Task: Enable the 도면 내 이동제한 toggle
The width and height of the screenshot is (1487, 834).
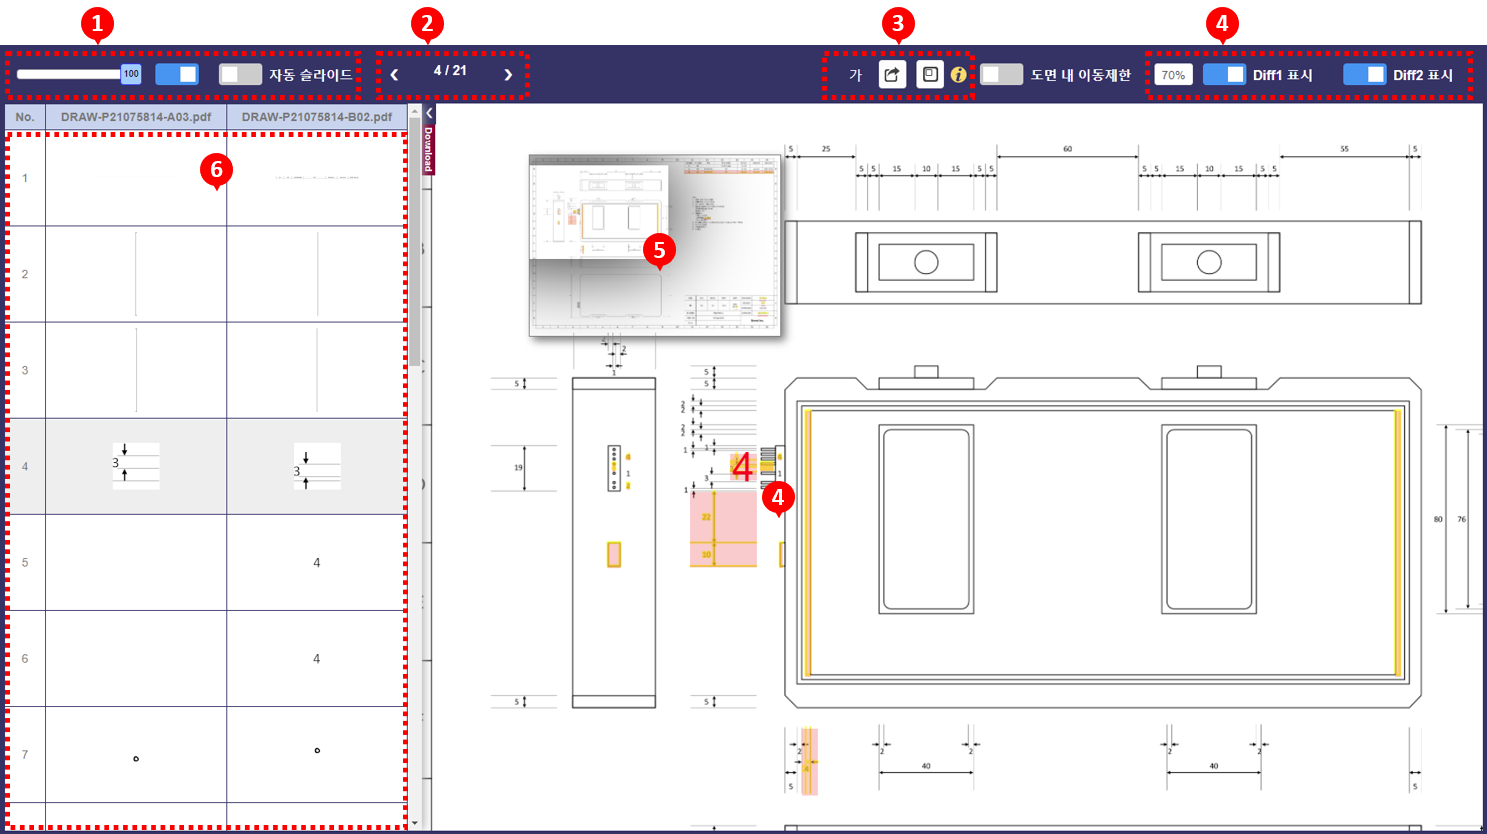Action: click(x=1001, y=75)
